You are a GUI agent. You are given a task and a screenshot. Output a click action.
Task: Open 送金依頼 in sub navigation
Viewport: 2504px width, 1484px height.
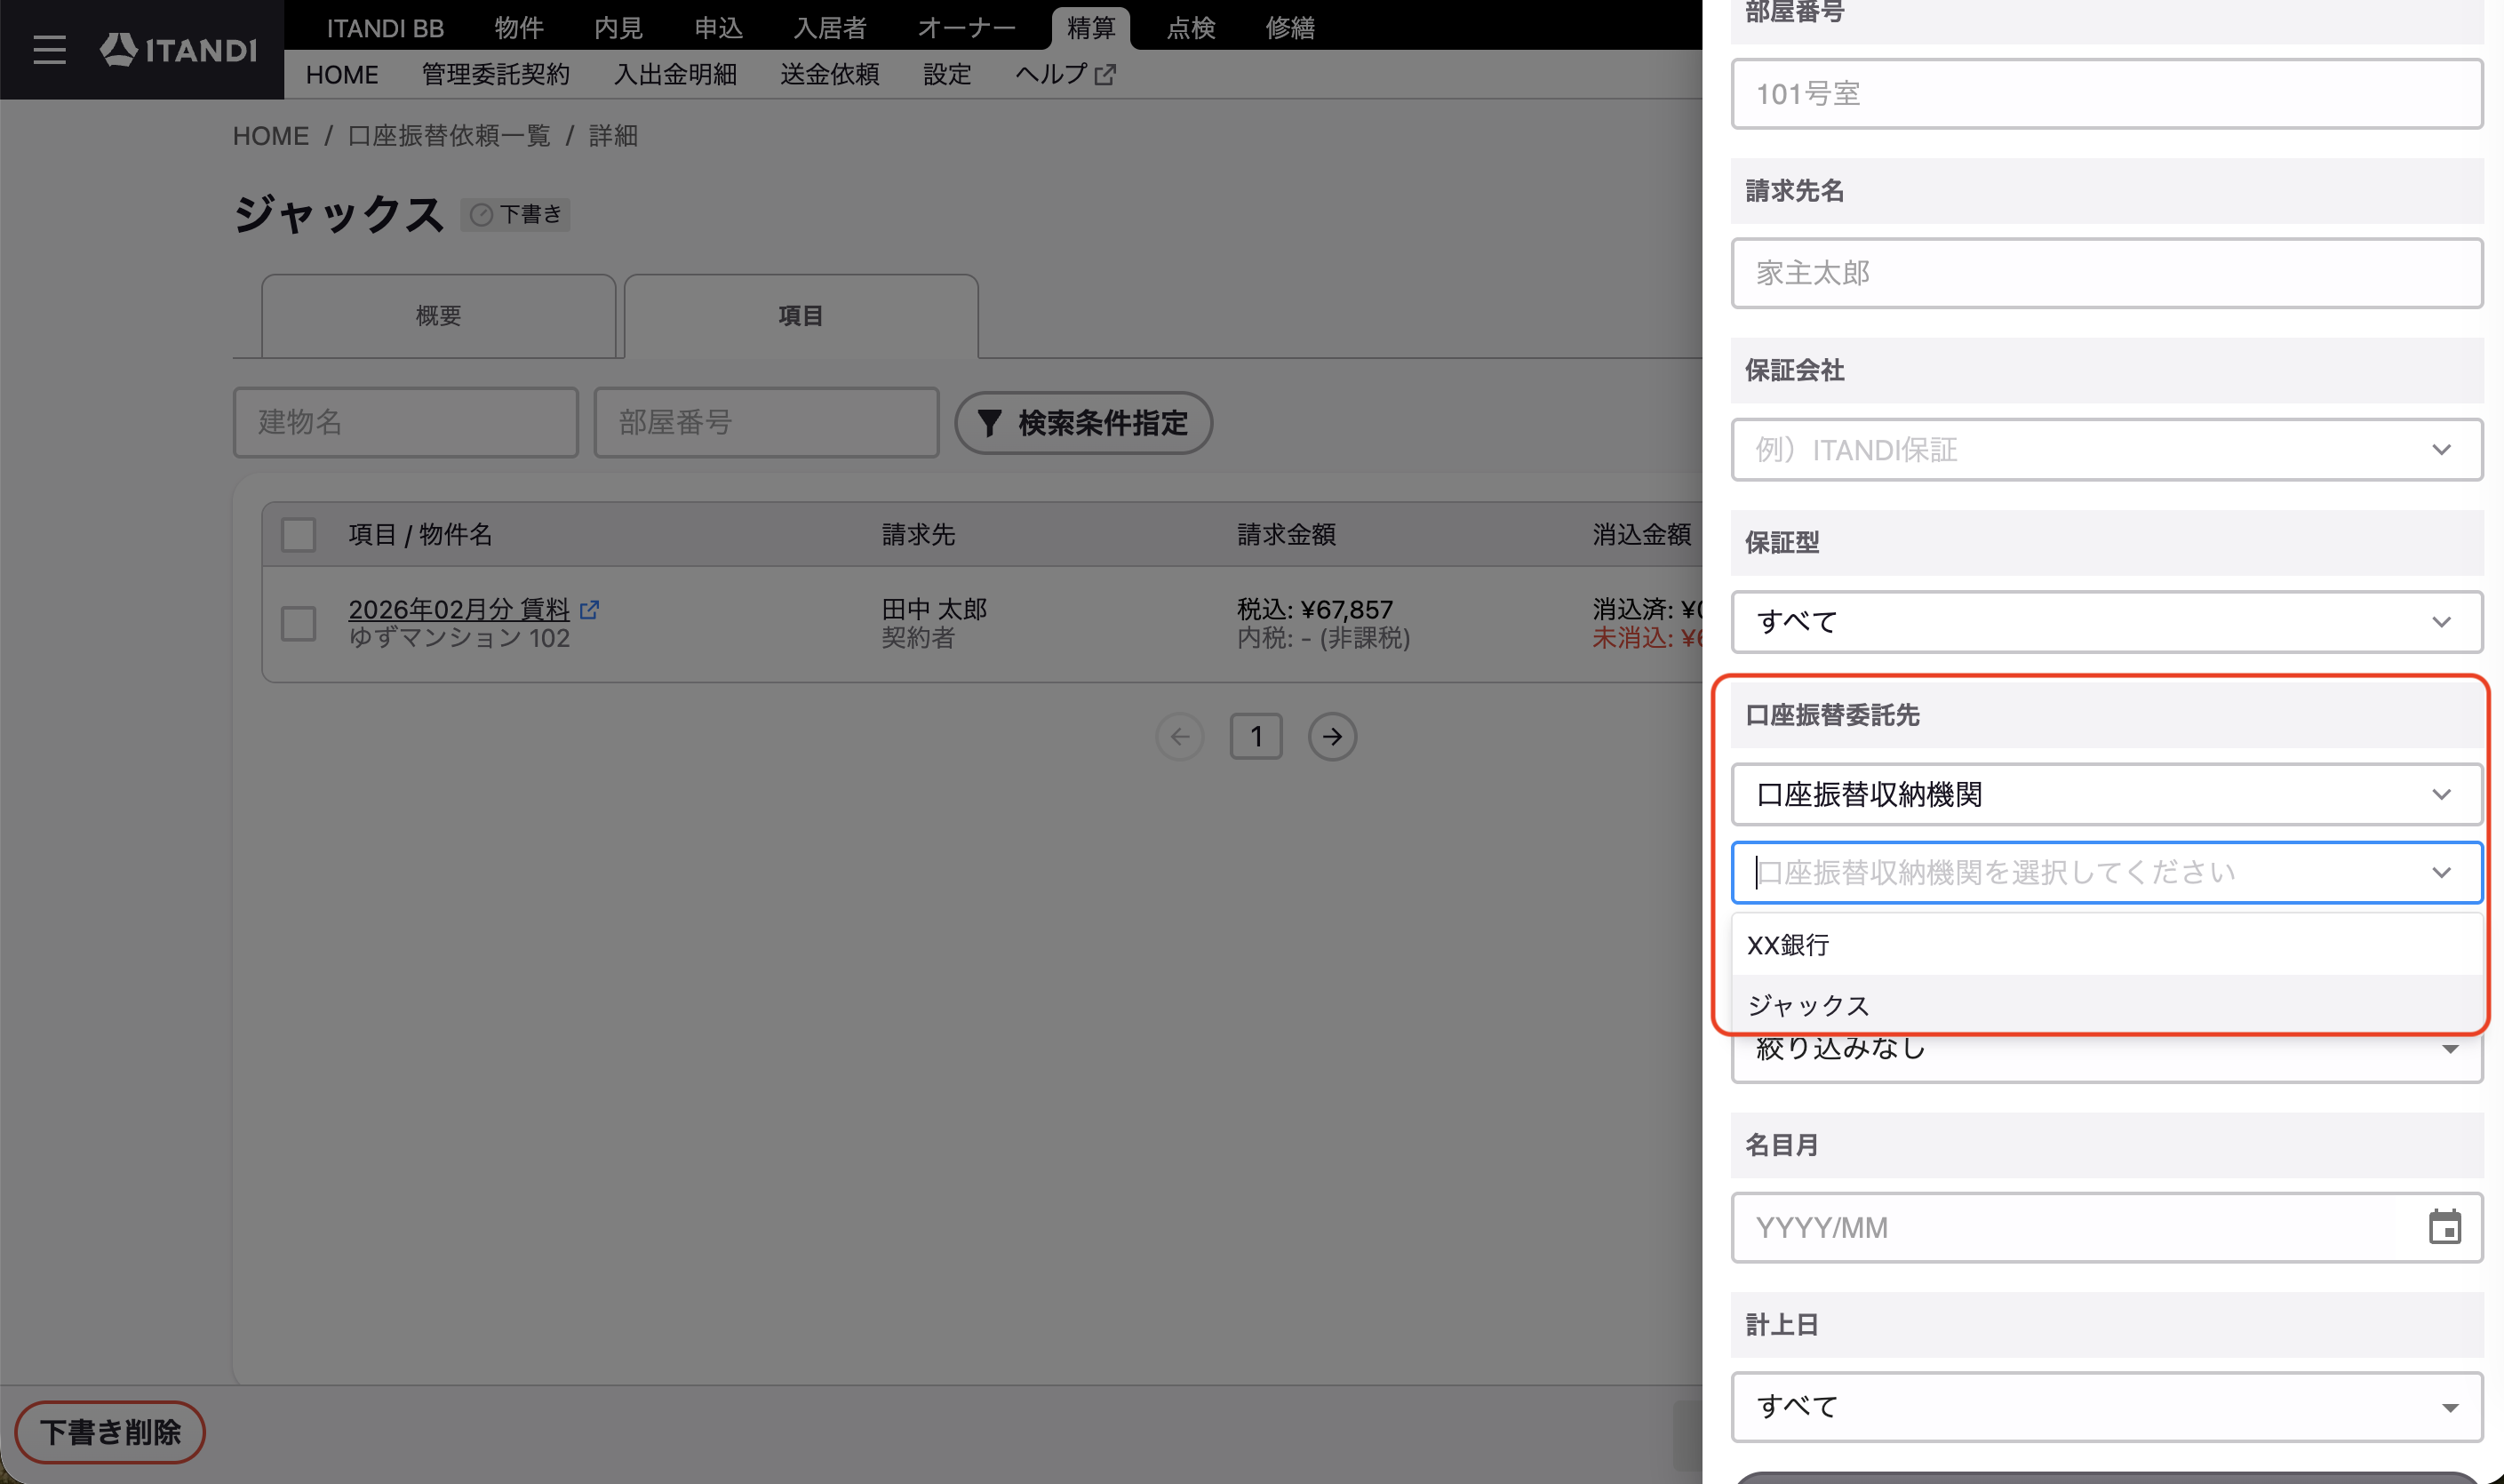(x=830, y=75)
